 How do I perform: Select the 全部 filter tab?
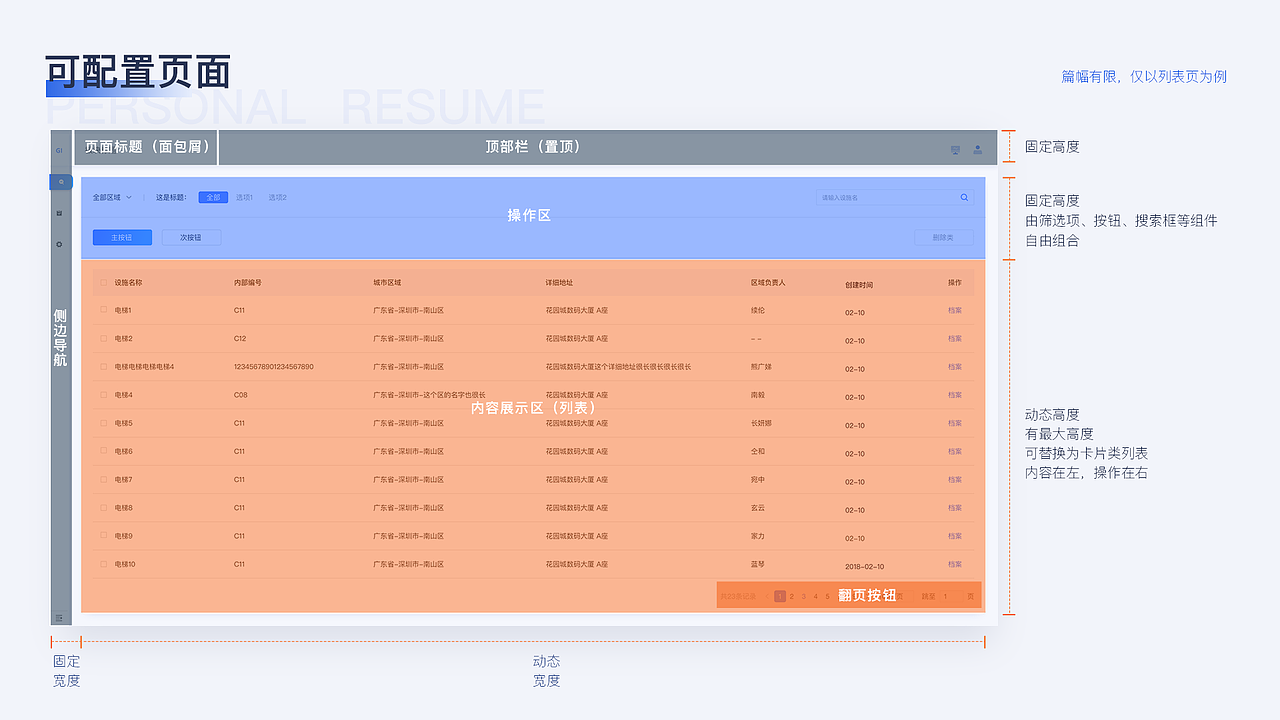pyautogui.click(x=213, y=198)
